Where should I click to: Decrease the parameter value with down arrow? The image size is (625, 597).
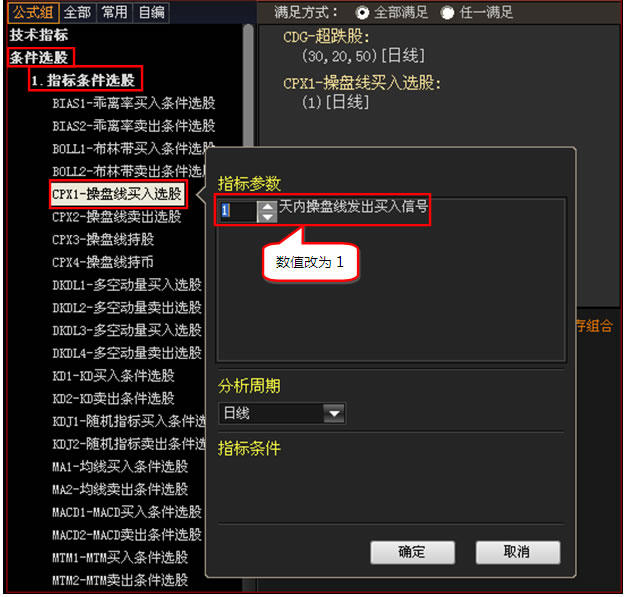(x=267, y=217)
